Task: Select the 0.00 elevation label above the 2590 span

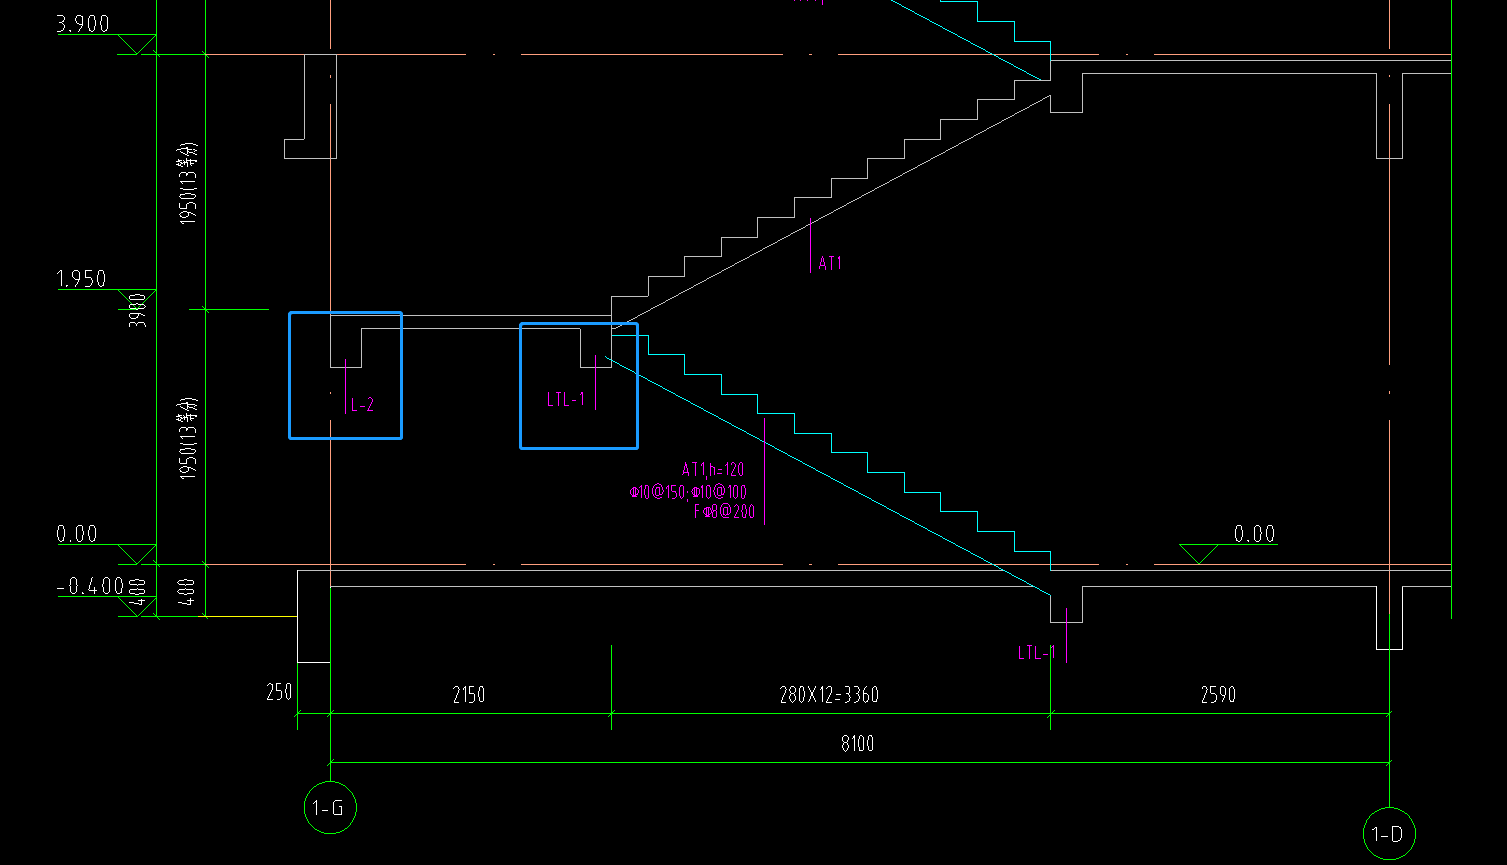Action: click(1255, 534)
